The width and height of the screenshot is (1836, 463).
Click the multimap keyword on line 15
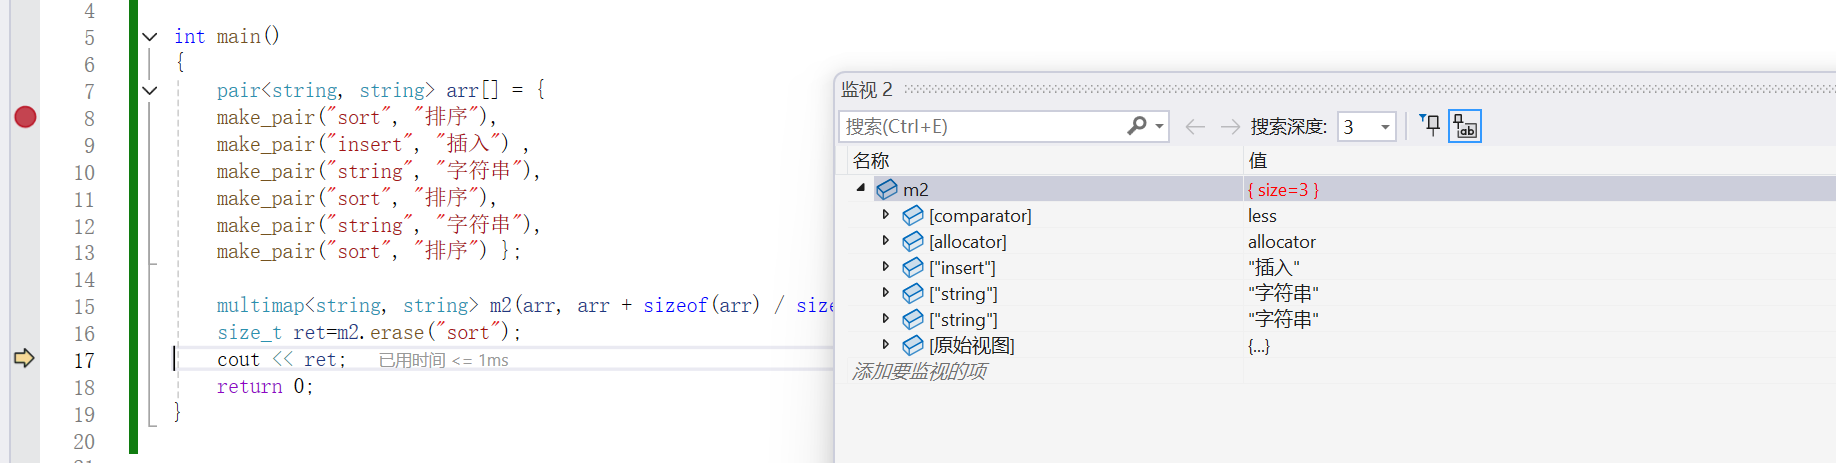coord(260,305)
